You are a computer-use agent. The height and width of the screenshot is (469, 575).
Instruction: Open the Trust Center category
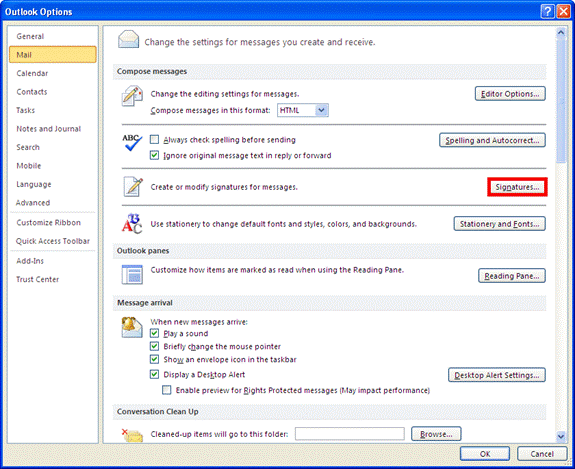coord(52,279)
